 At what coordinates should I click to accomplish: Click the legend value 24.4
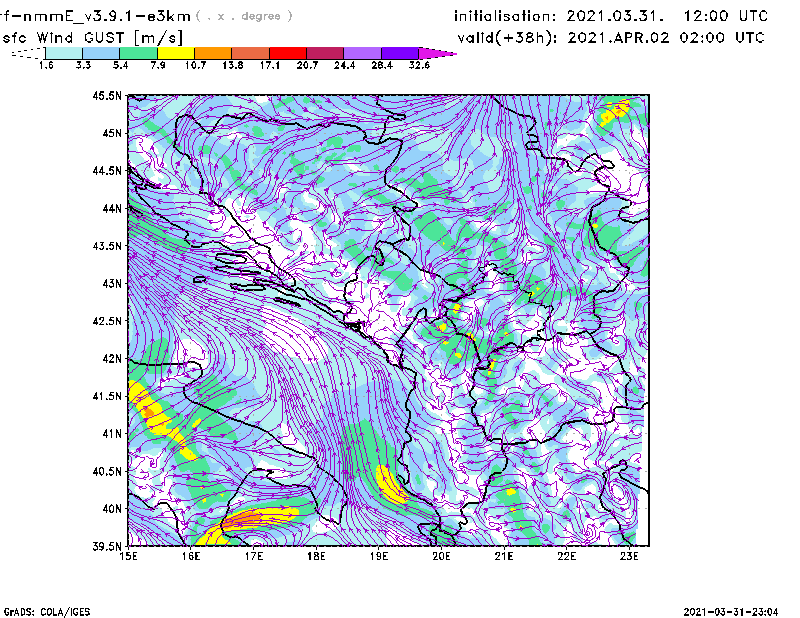point(344,65)
